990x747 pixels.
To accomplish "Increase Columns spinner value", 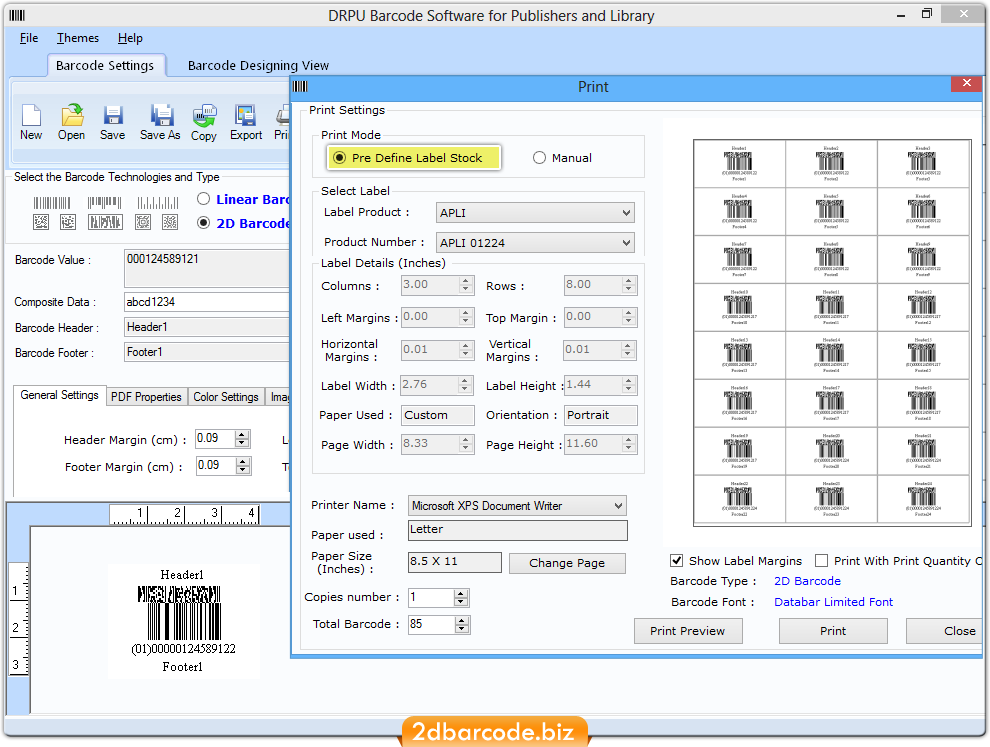I will [466, 281].
